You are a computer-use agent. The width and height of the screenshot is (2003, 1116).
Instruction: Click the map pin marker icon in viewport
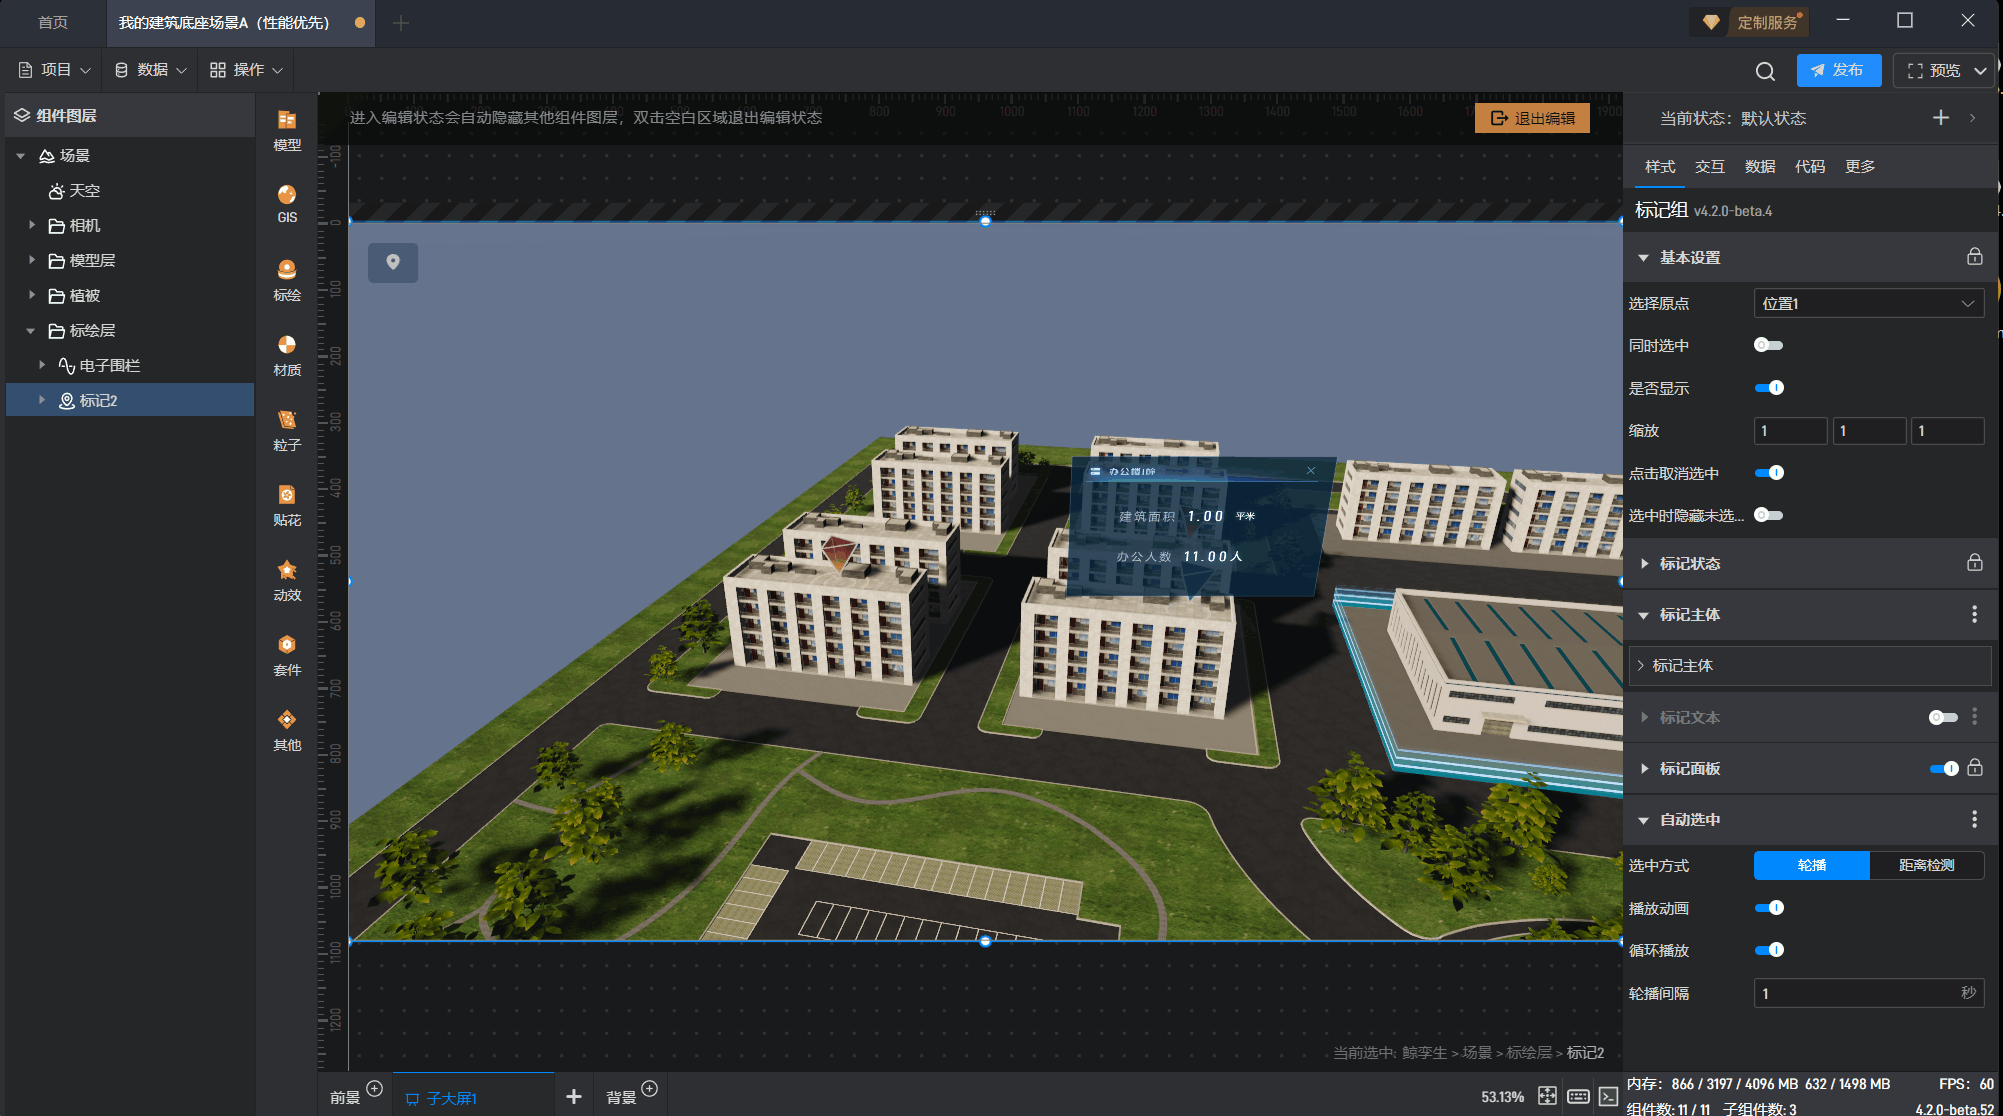(x=393, y=262)
